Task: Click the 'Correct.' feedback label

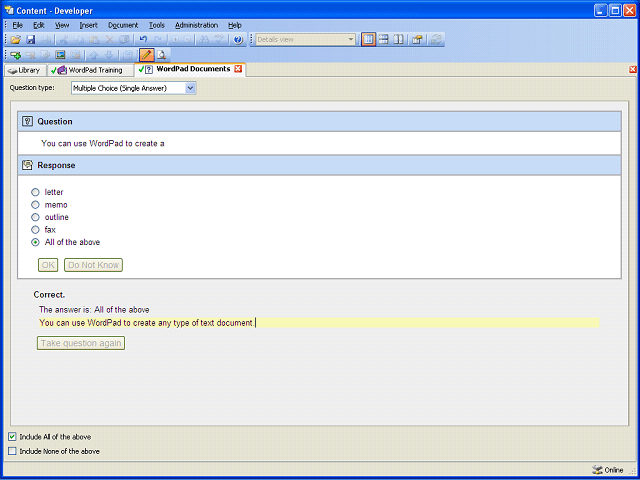Action: (x=49, y=295)
